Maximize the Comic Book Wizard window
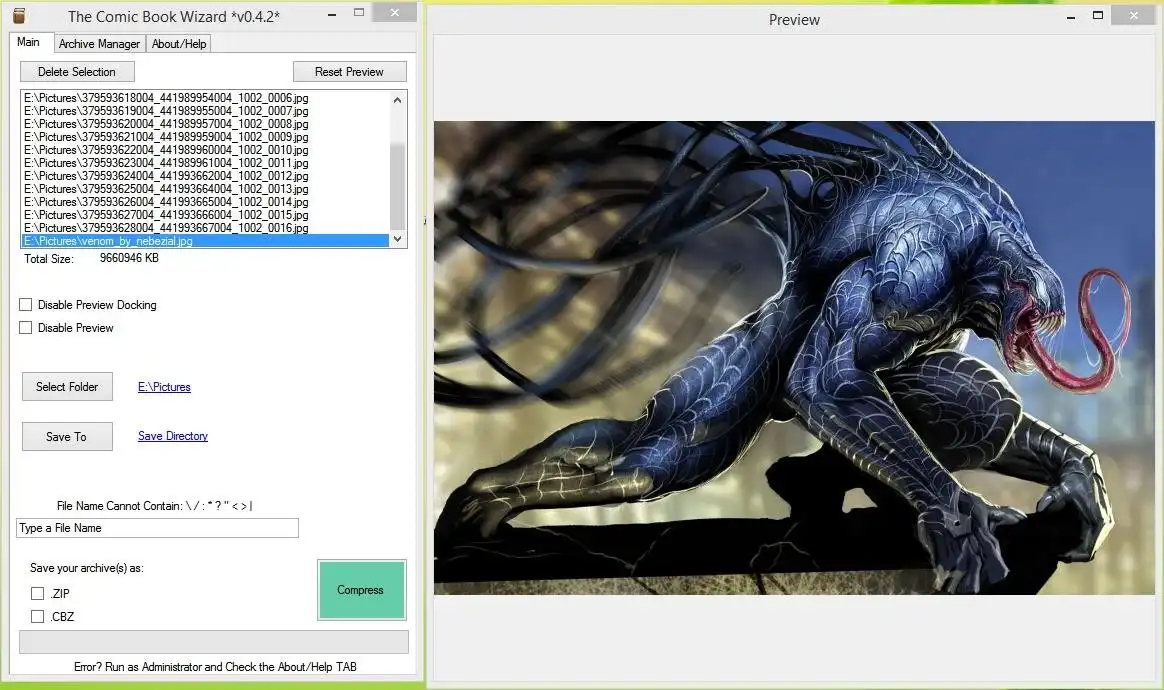Image resolution: width=1164 pixels, height=690 pixels. tap(359, 13)
